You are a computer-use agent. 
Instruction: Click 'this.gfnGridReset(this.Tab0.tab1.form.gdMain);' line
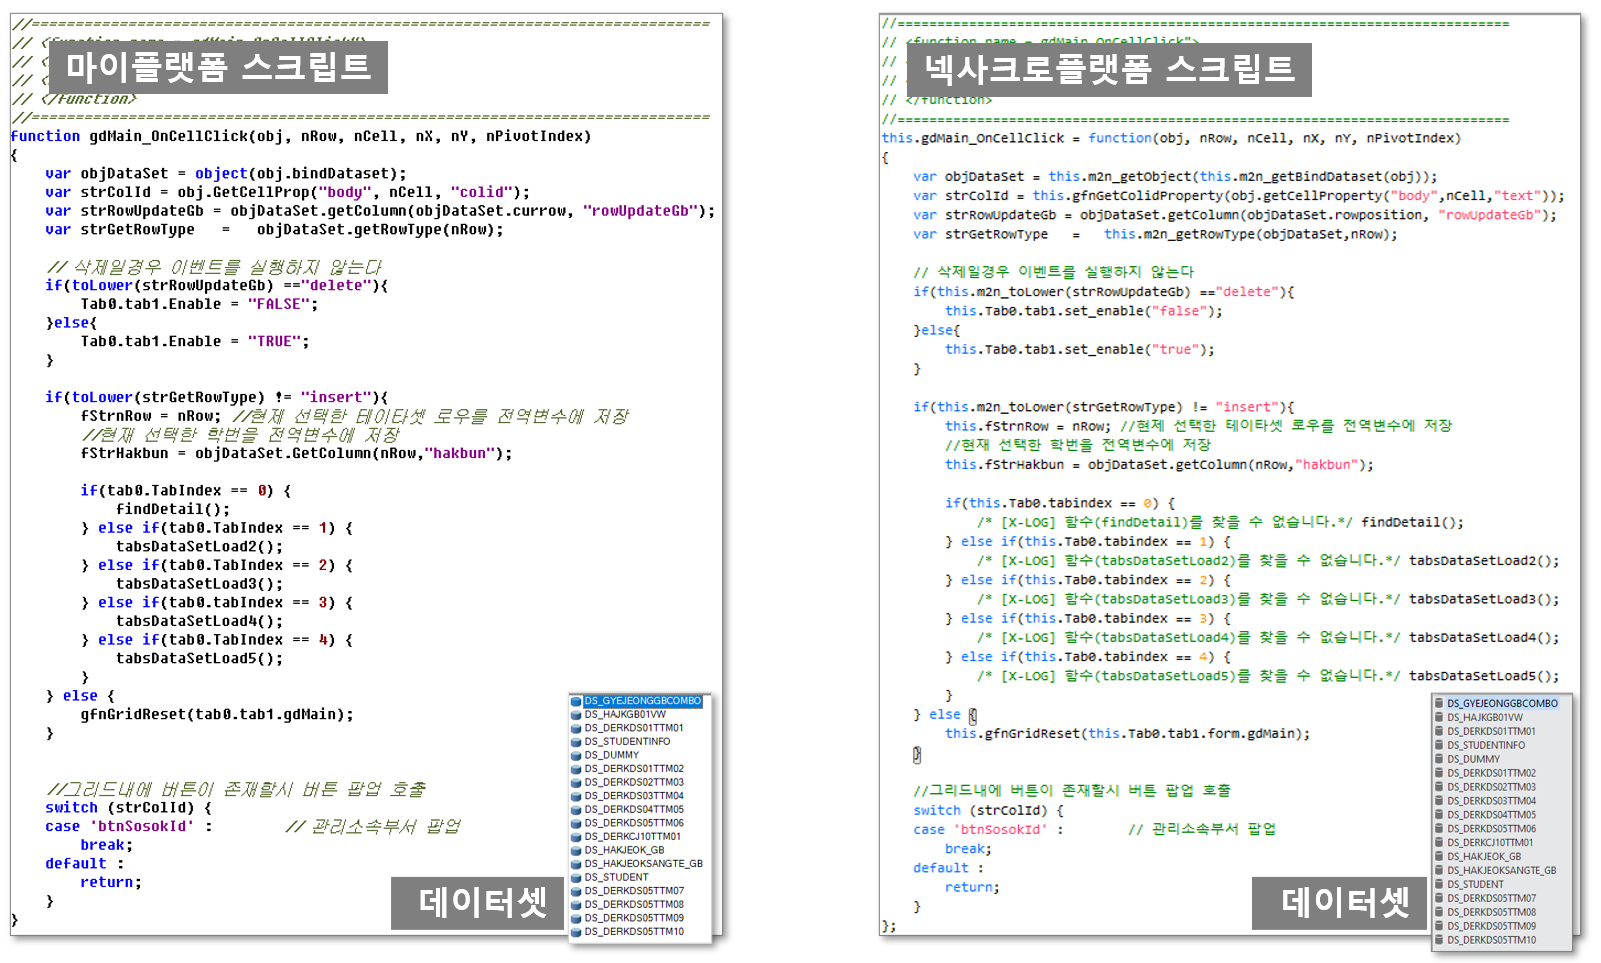pos(1127,733)
